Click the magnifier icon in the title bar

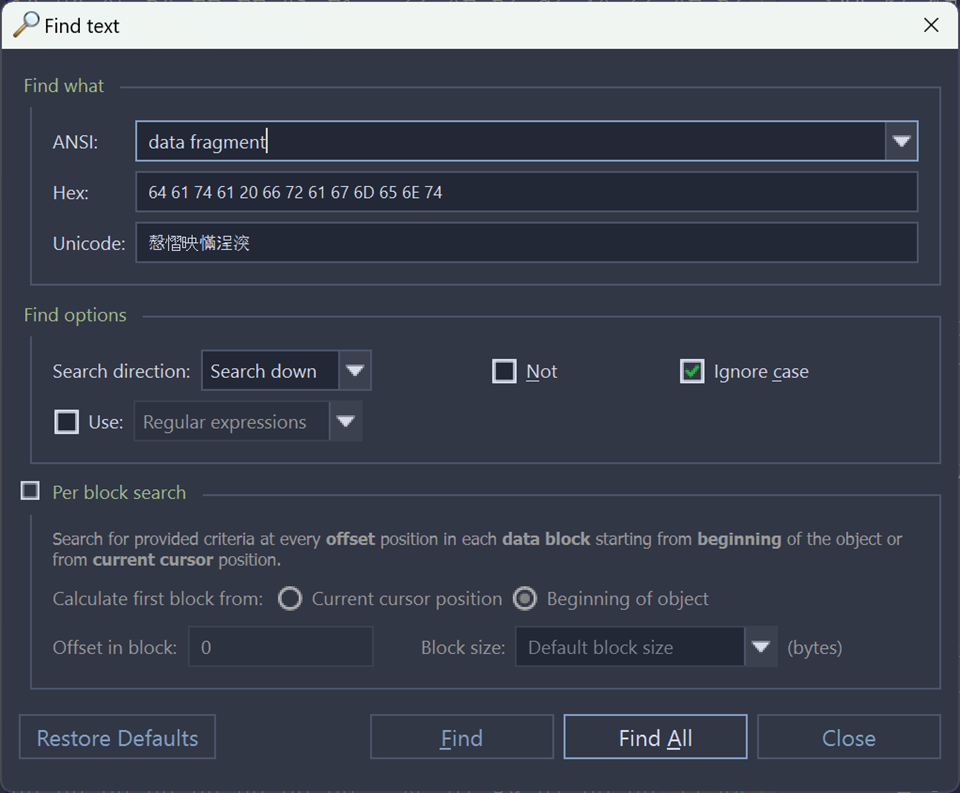(25, 24)
